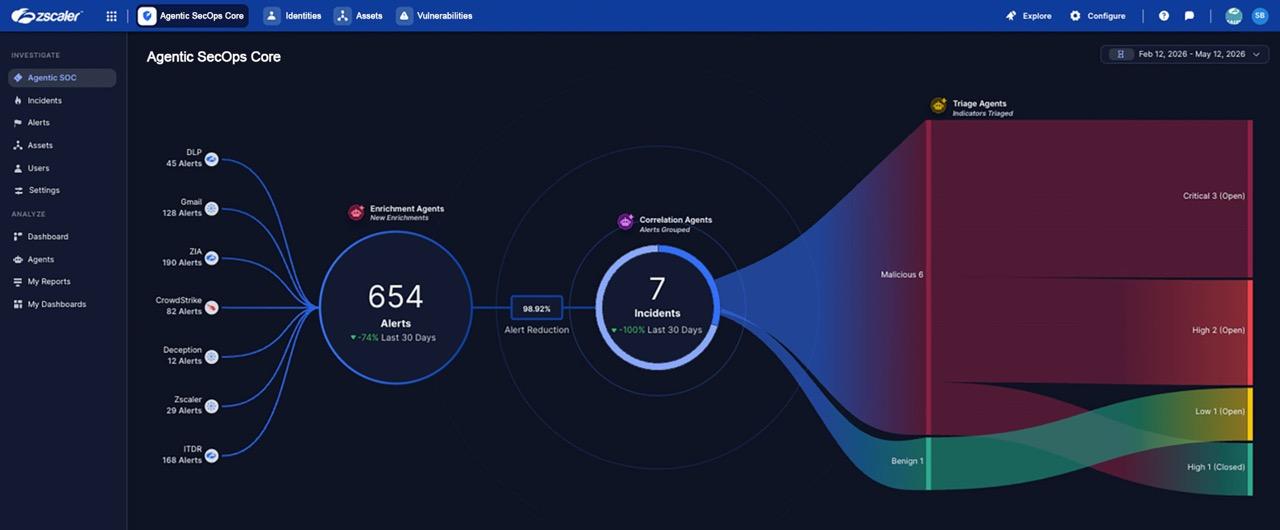Switch to the Identities tab
This screenshot has height=530, width=1280.
click(x=293, y=16)
